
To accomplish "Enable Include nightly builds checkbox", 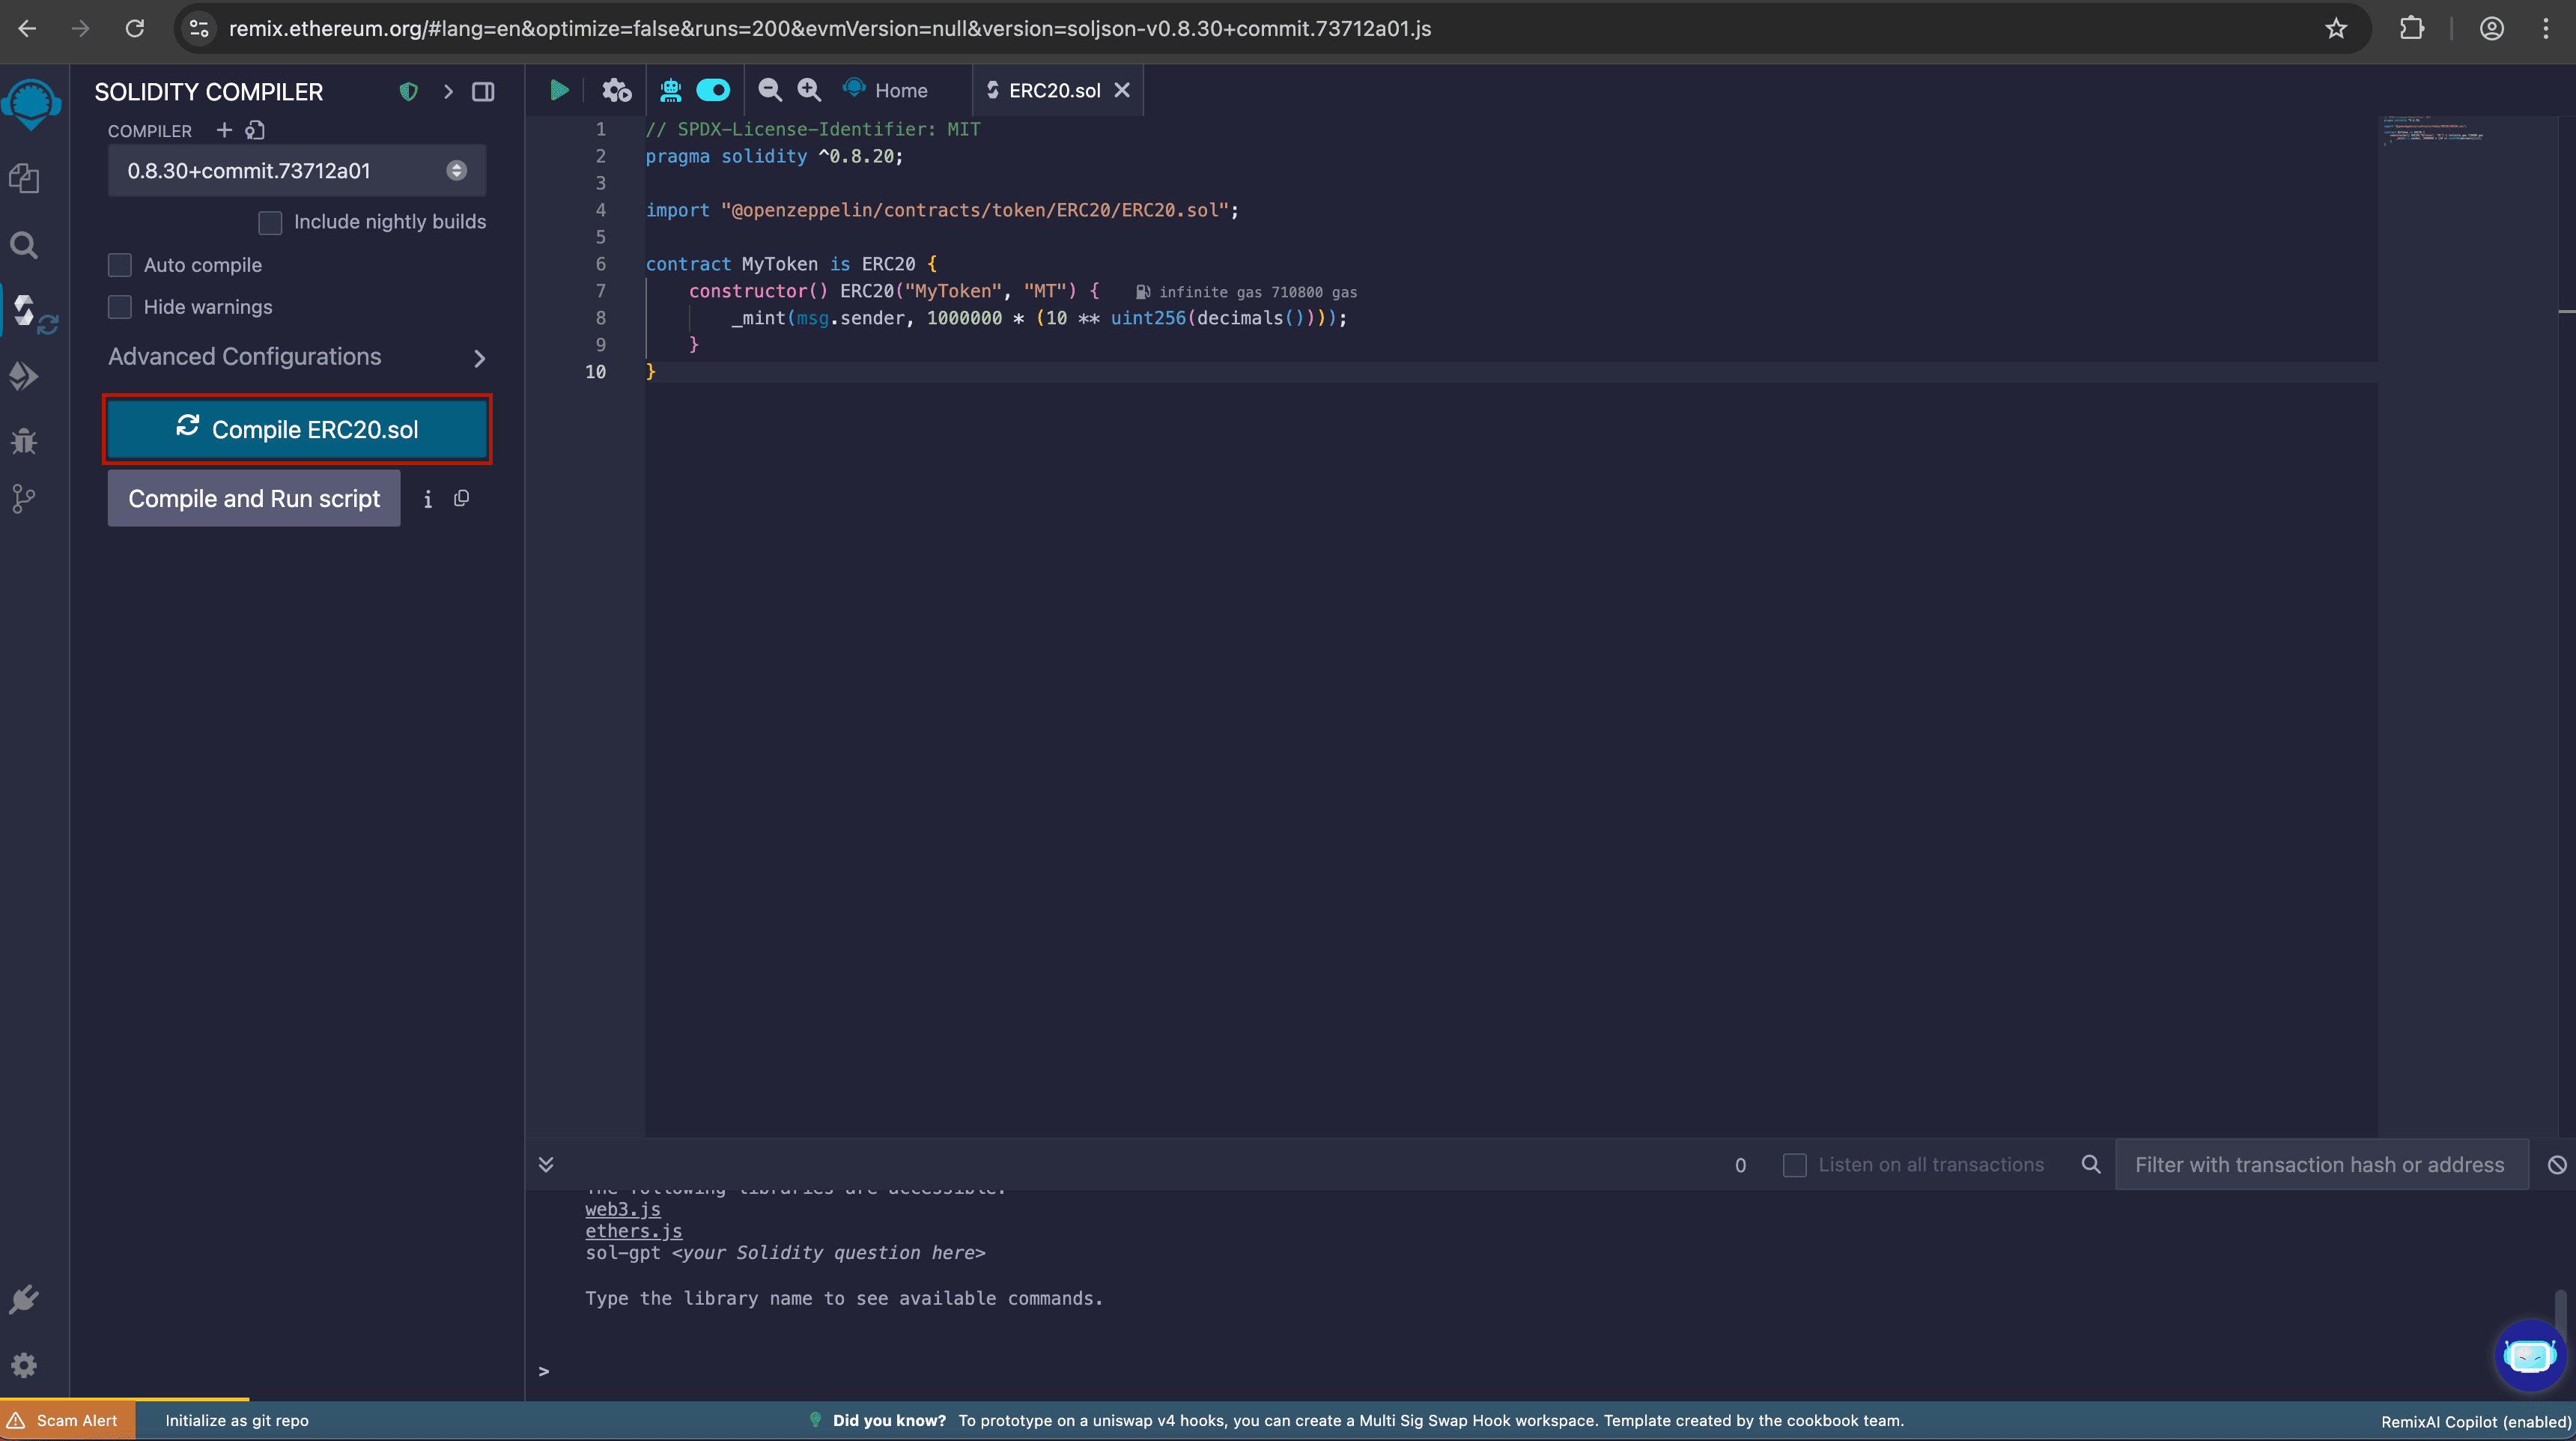I will pos(270,222).
